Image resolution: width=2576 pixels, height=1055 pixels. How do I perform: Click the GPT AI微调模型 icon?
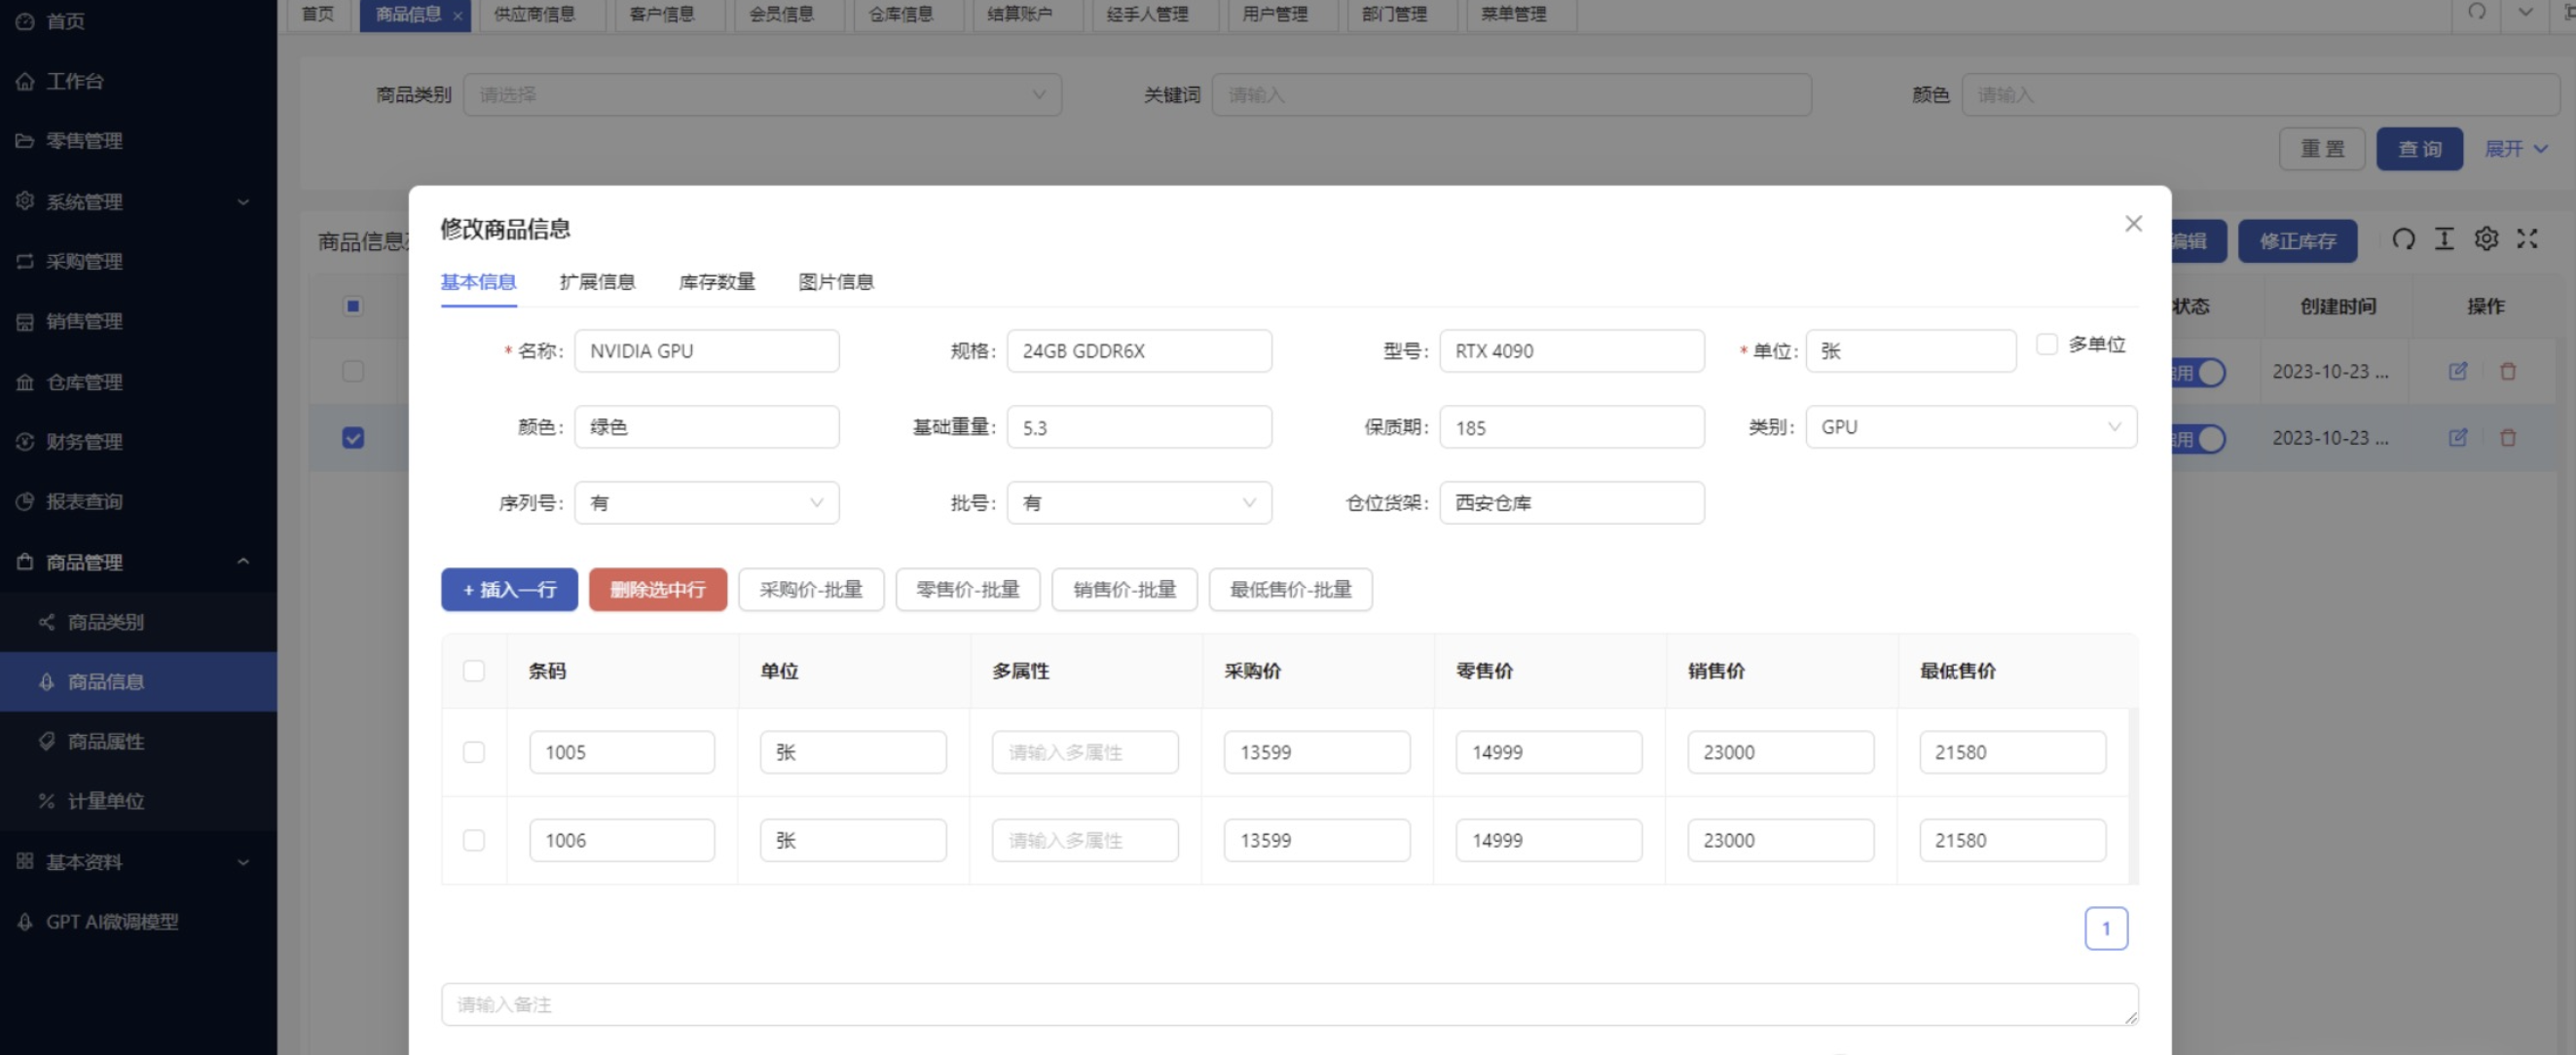point(25,922)
